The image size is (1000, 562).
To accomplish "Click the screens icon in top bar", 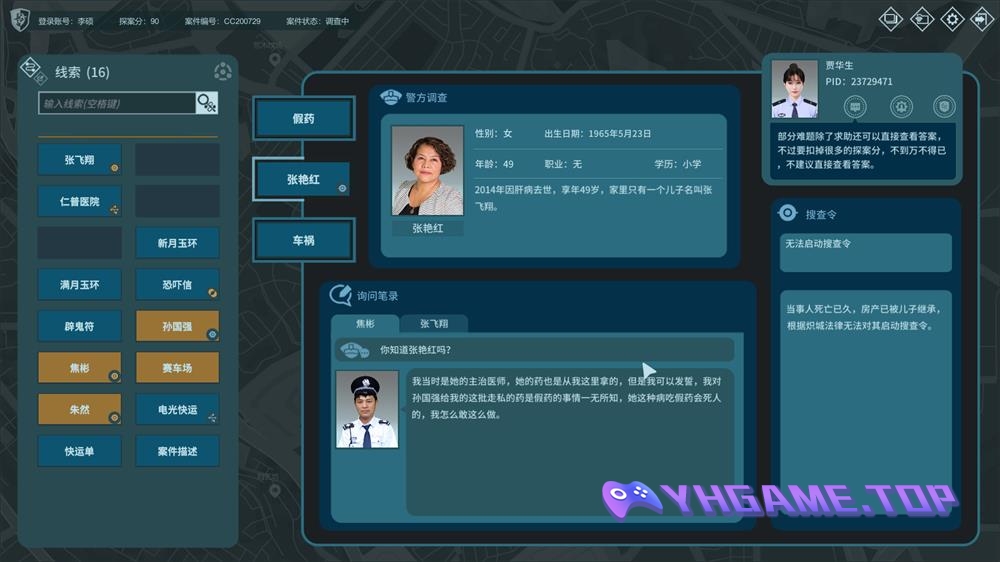I will (890, 19).
